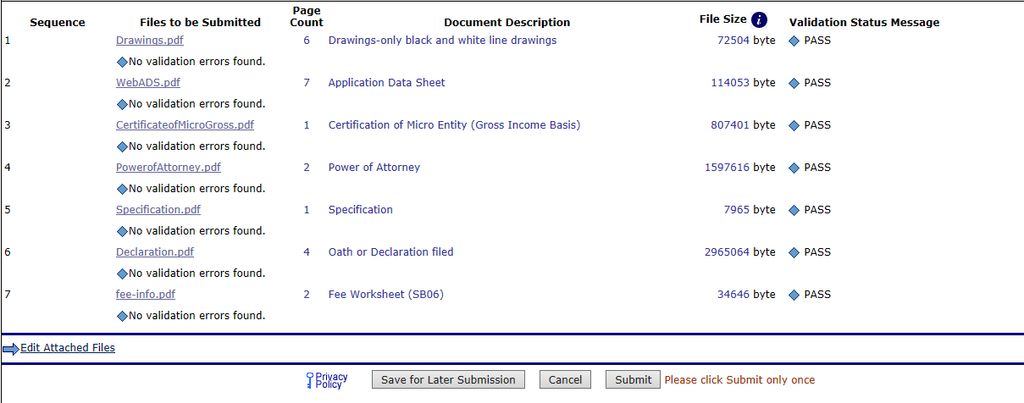
Task: Click the Privacy Policy key icon
Action: click(x=310, y=381)
